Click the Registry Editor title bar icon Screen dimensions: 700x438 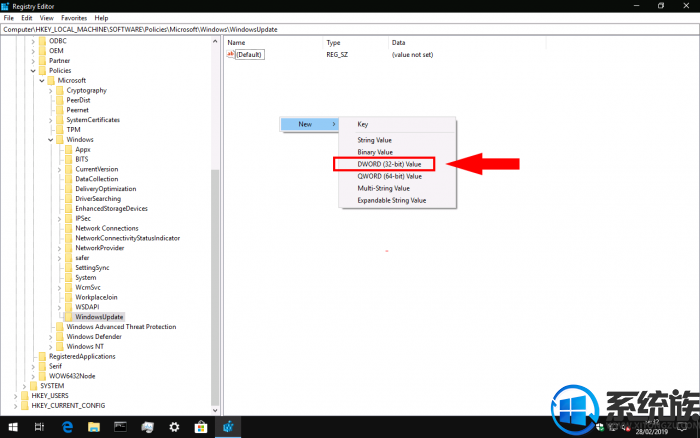pos(5,6)
